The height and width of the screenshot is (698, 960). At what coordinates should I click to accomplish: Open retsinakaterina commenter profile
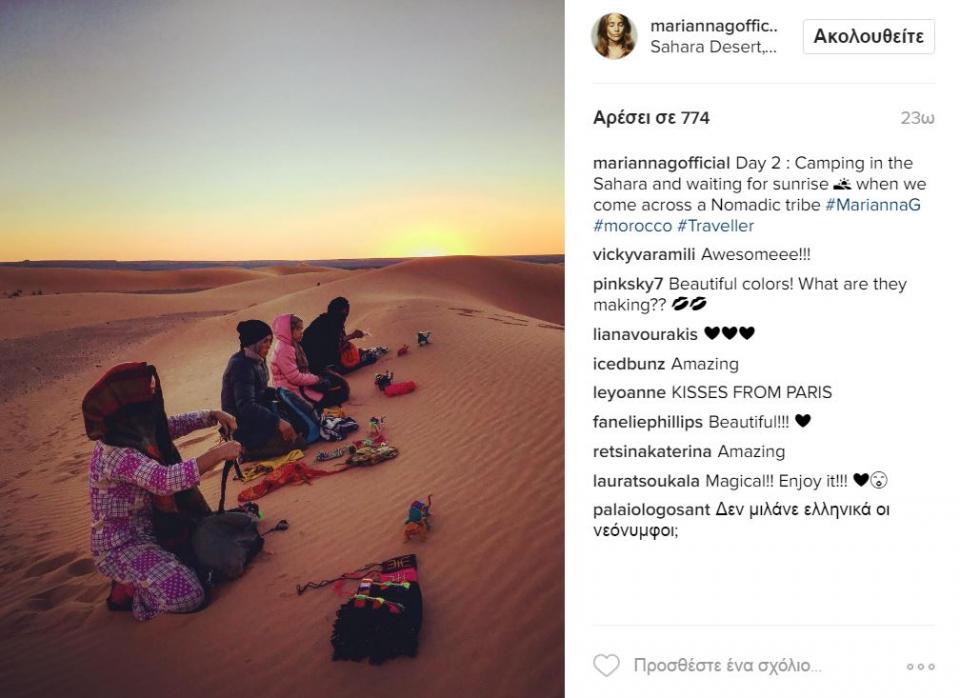(652, 452)
